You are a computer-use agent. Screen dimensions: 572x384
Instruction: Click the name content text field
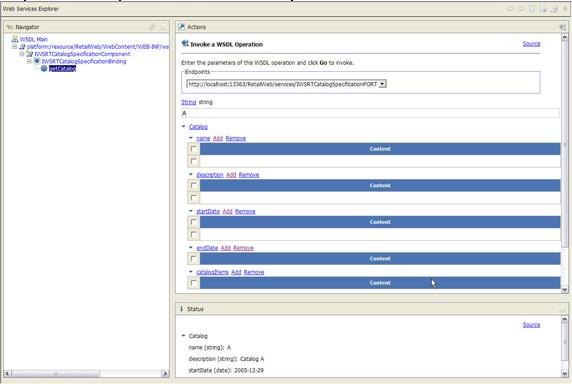coord(380,161)
